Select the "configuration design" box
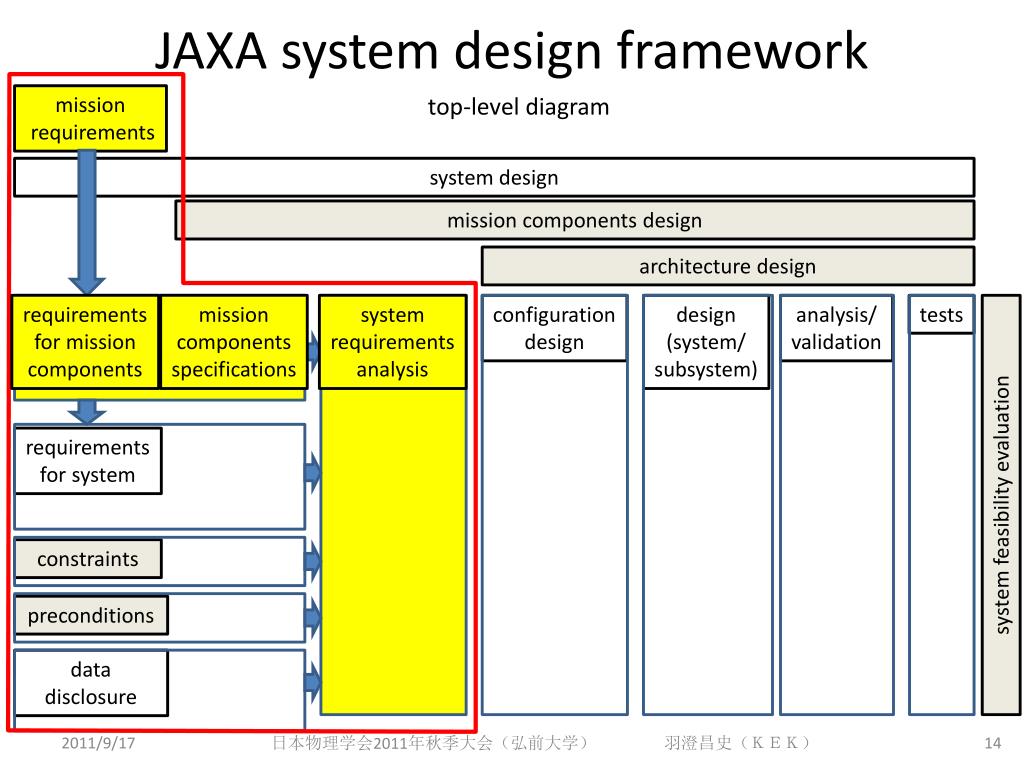 point(554,328)
